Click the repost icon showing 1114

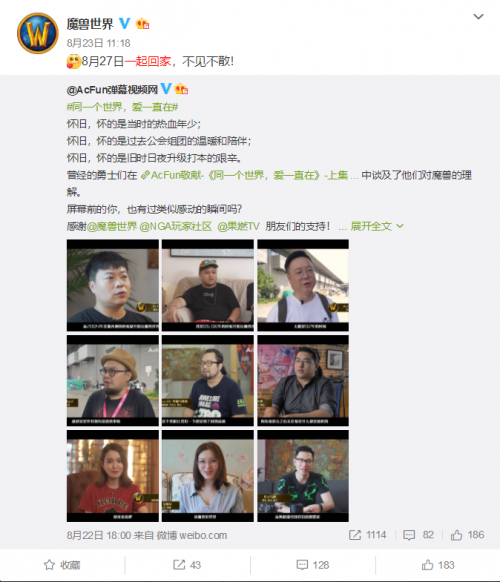point(355,535)
